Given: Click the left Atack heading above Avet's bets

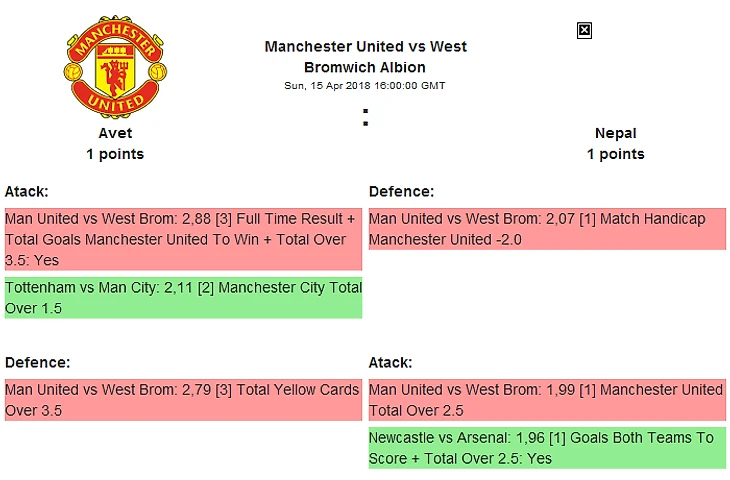Looking at the screenshot, I should click(27, 191).
